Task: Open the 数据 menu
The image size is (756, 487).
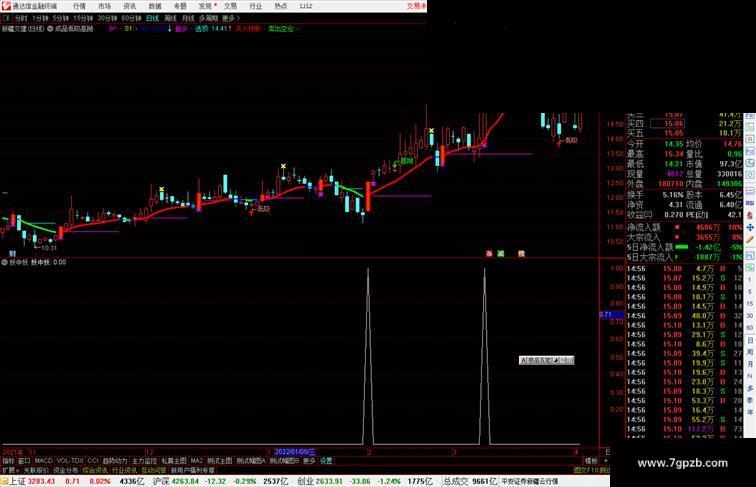Action: [155, 6]
